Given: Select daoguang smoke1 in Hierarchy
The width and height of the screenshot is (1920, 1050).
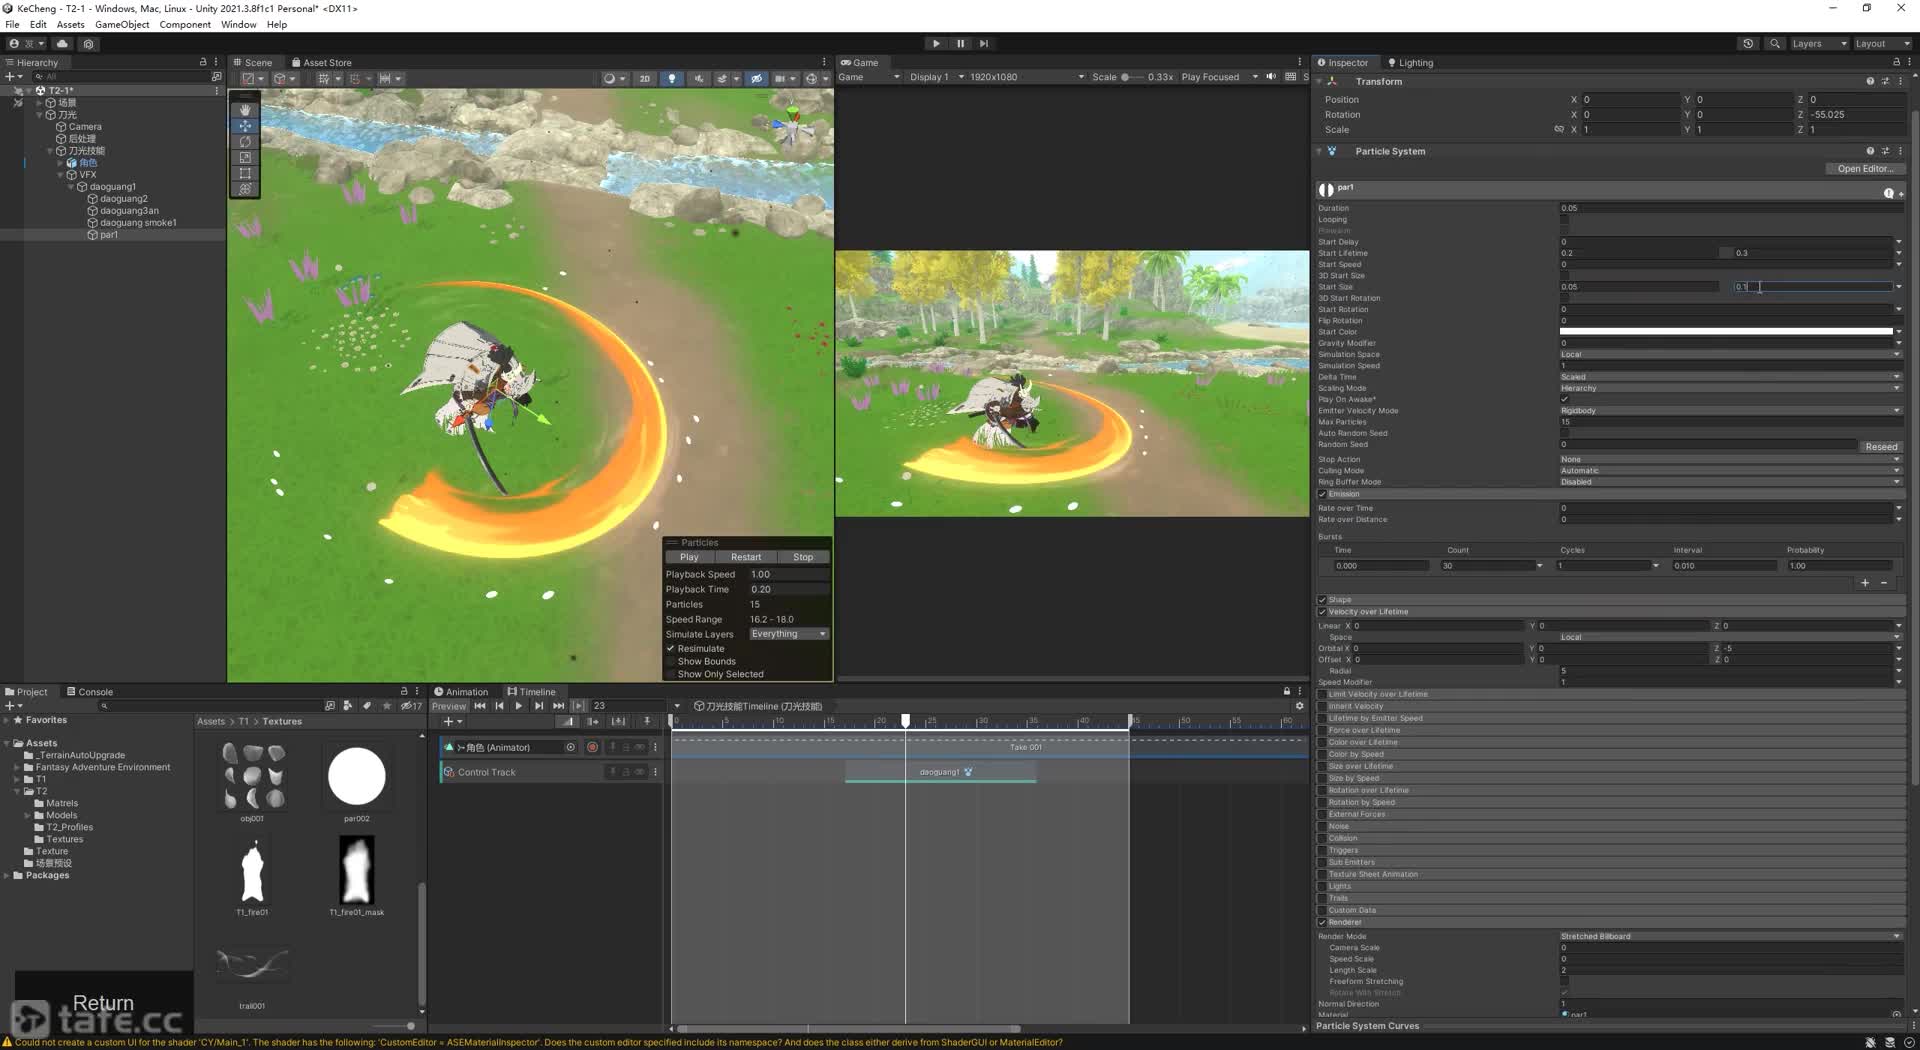Looking at the screenshot, I should [138, 223].
